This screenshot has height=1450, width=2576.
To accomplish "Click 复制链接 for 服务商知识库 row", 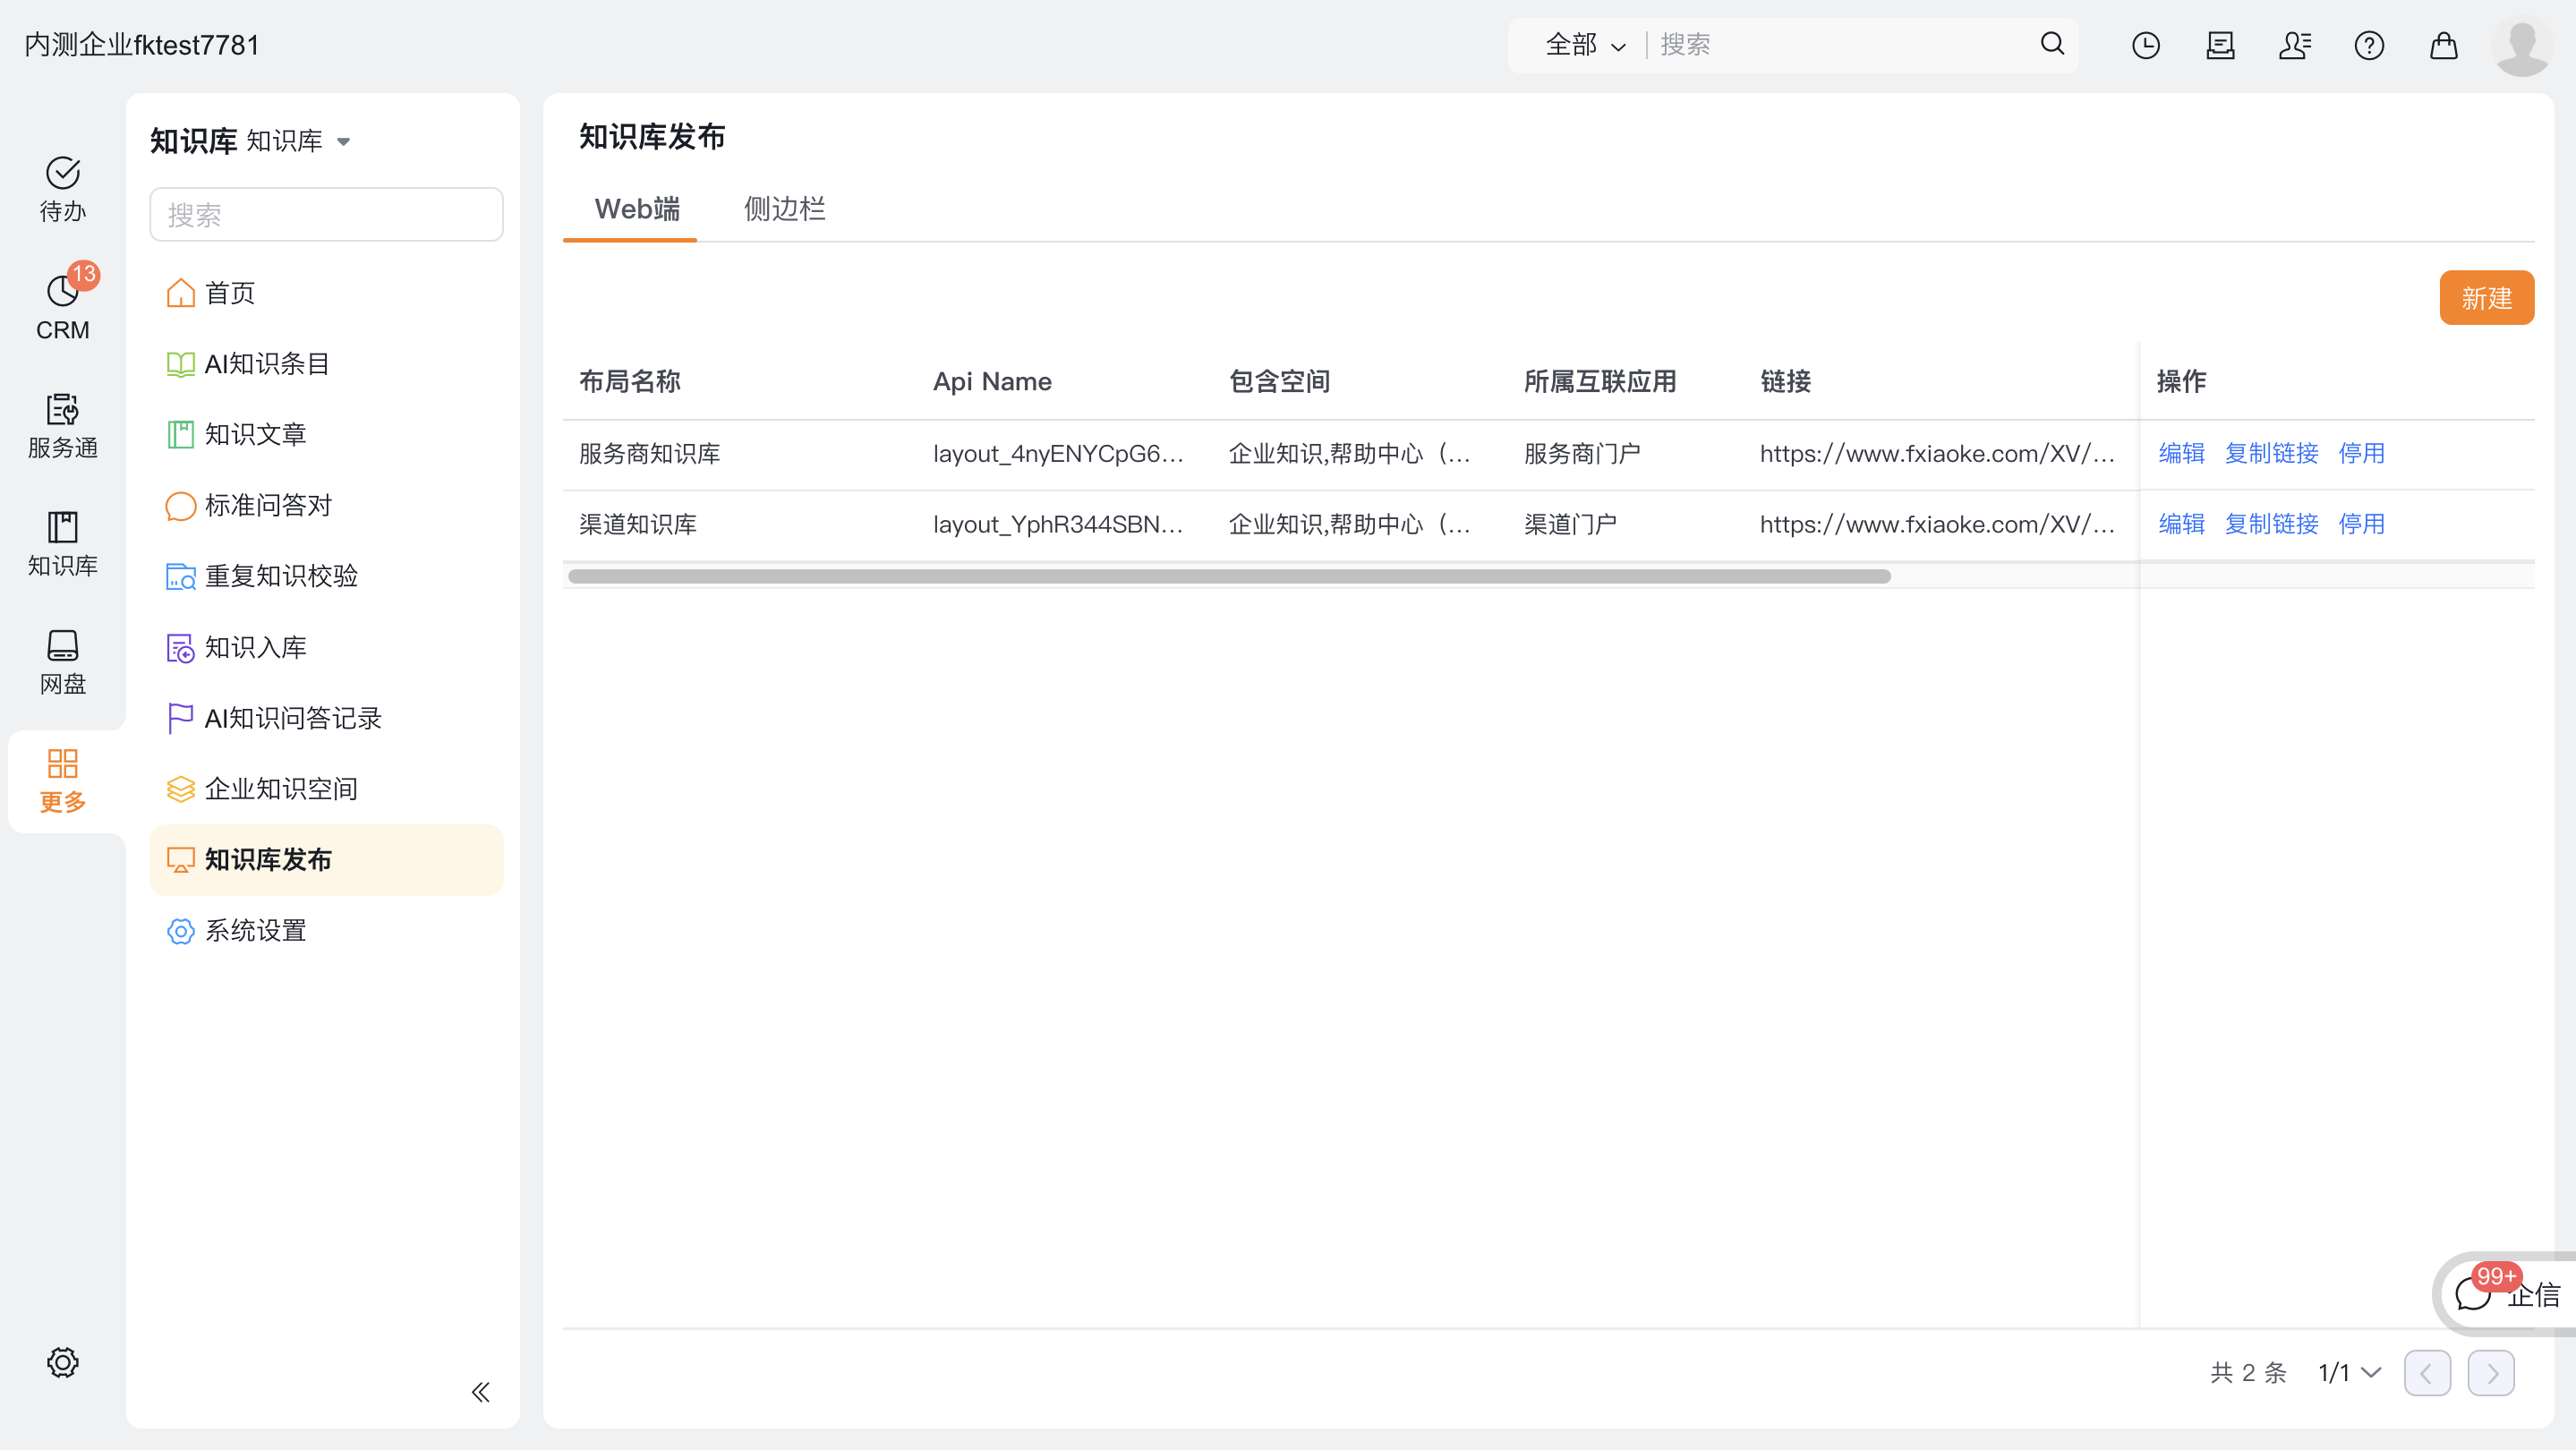I will click(x=2270, y=453).
